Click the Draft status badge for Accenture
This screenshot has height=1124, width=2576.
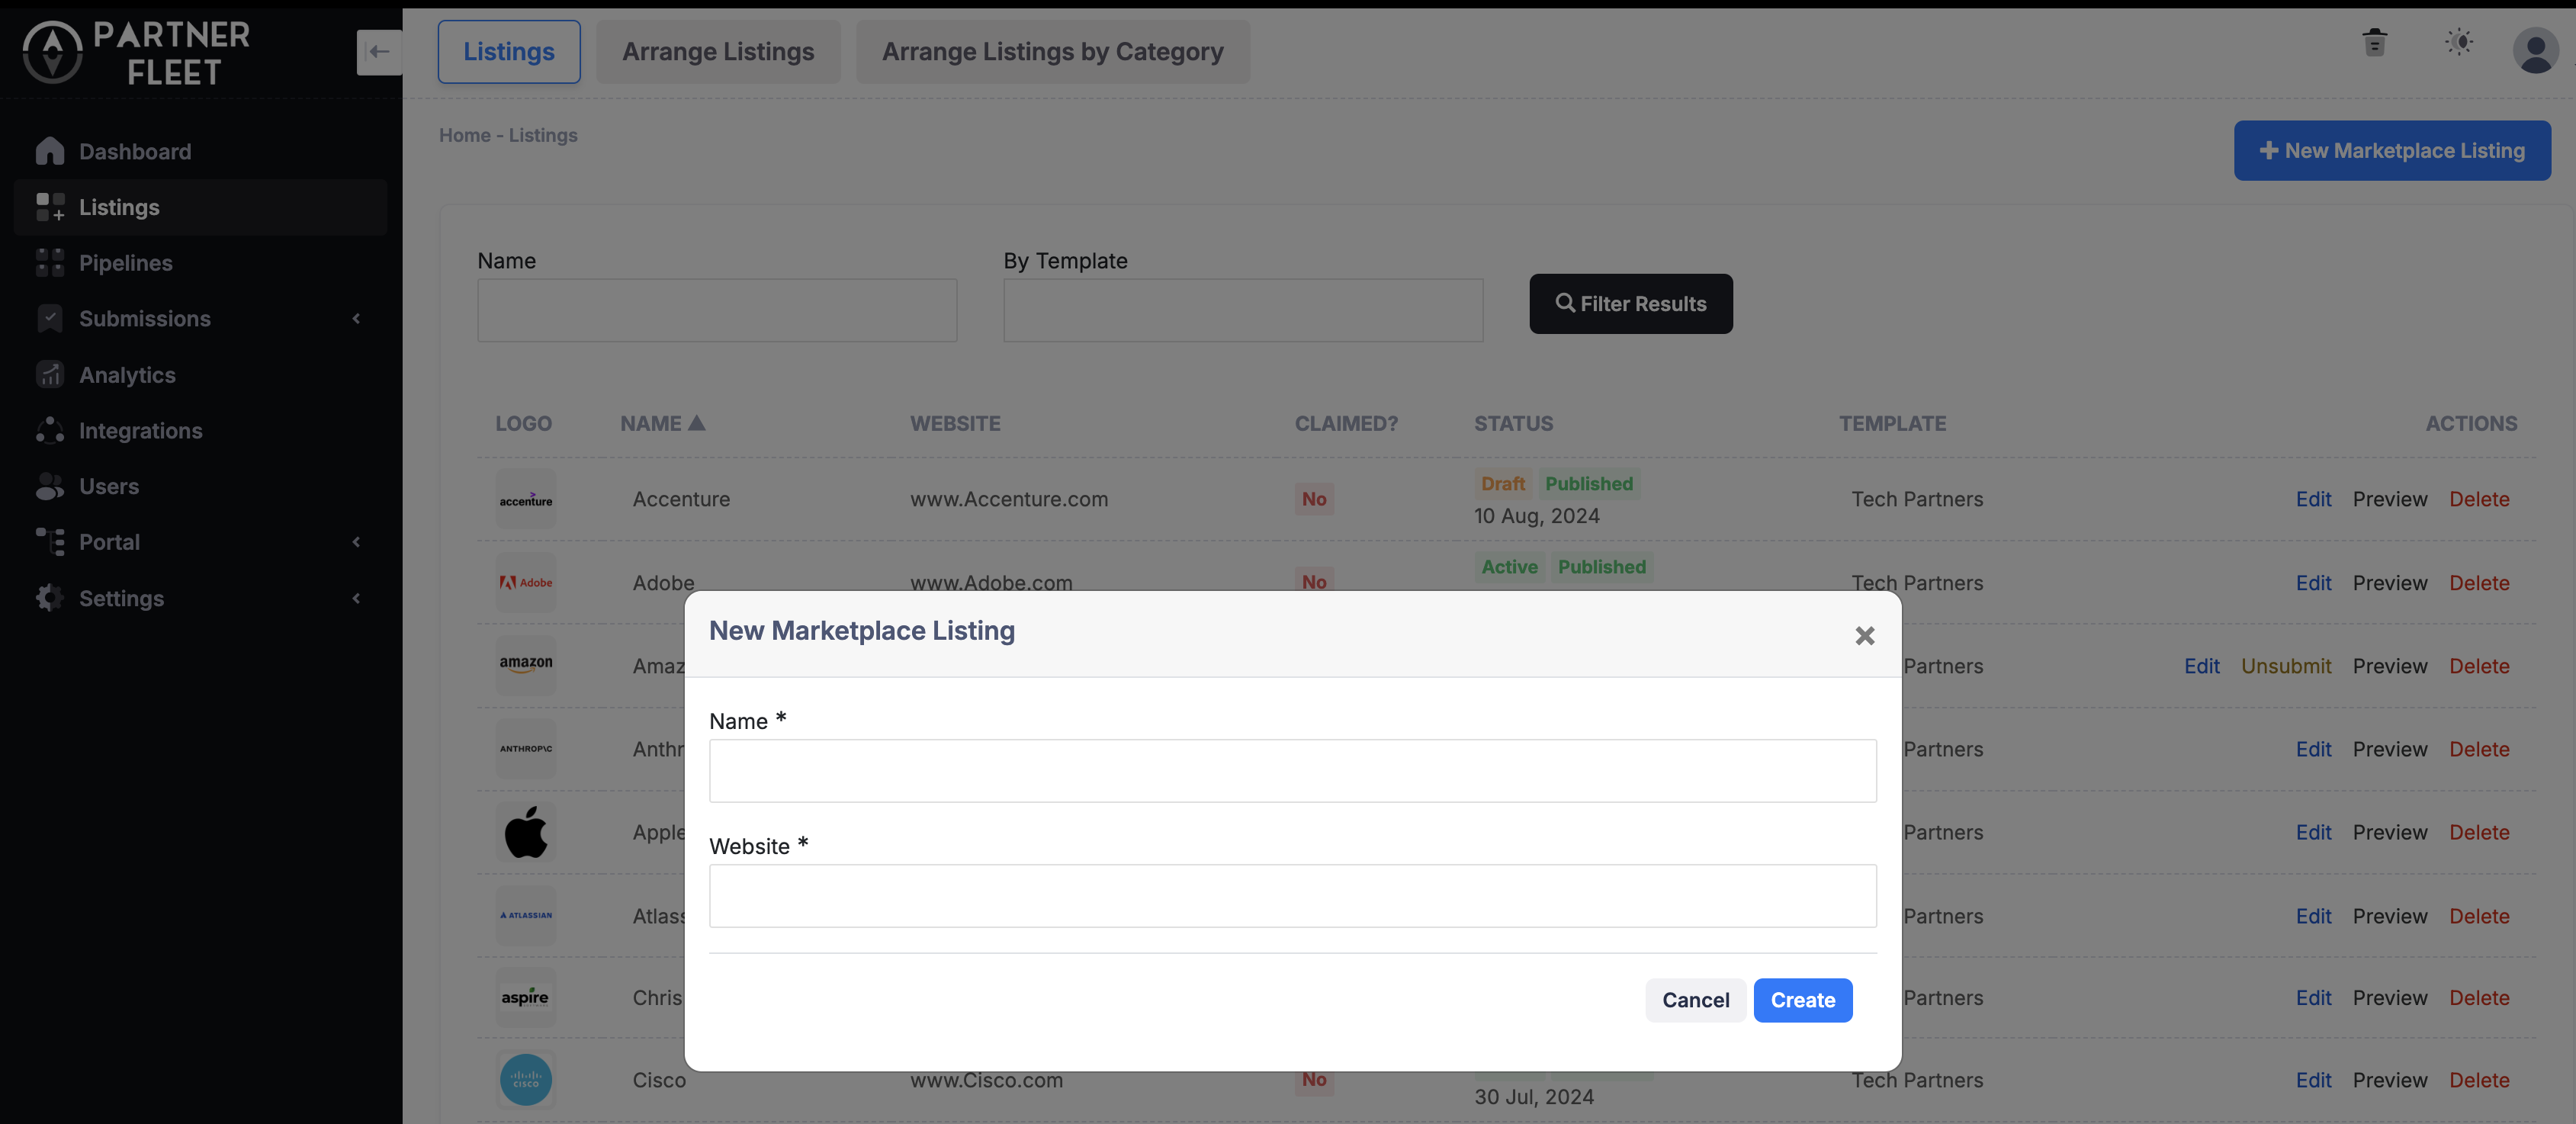coord(1503,484)
